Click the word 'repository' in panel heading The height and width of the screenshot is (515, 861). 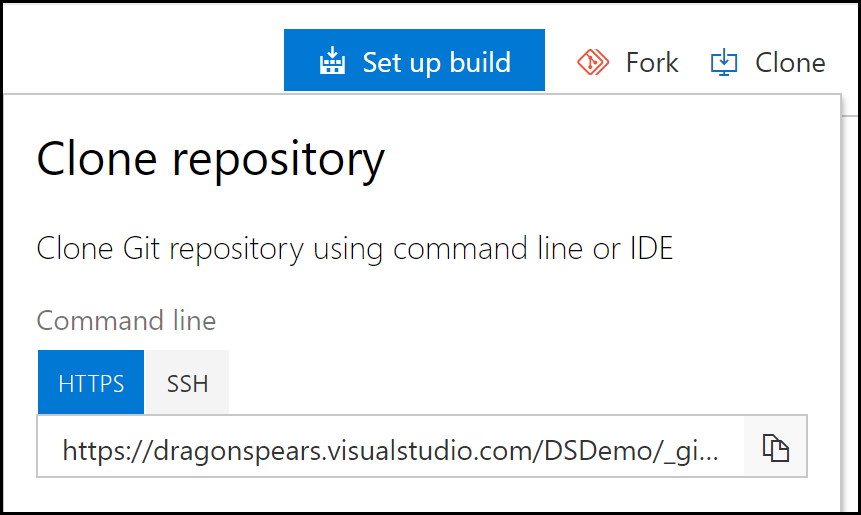[278, 159]
